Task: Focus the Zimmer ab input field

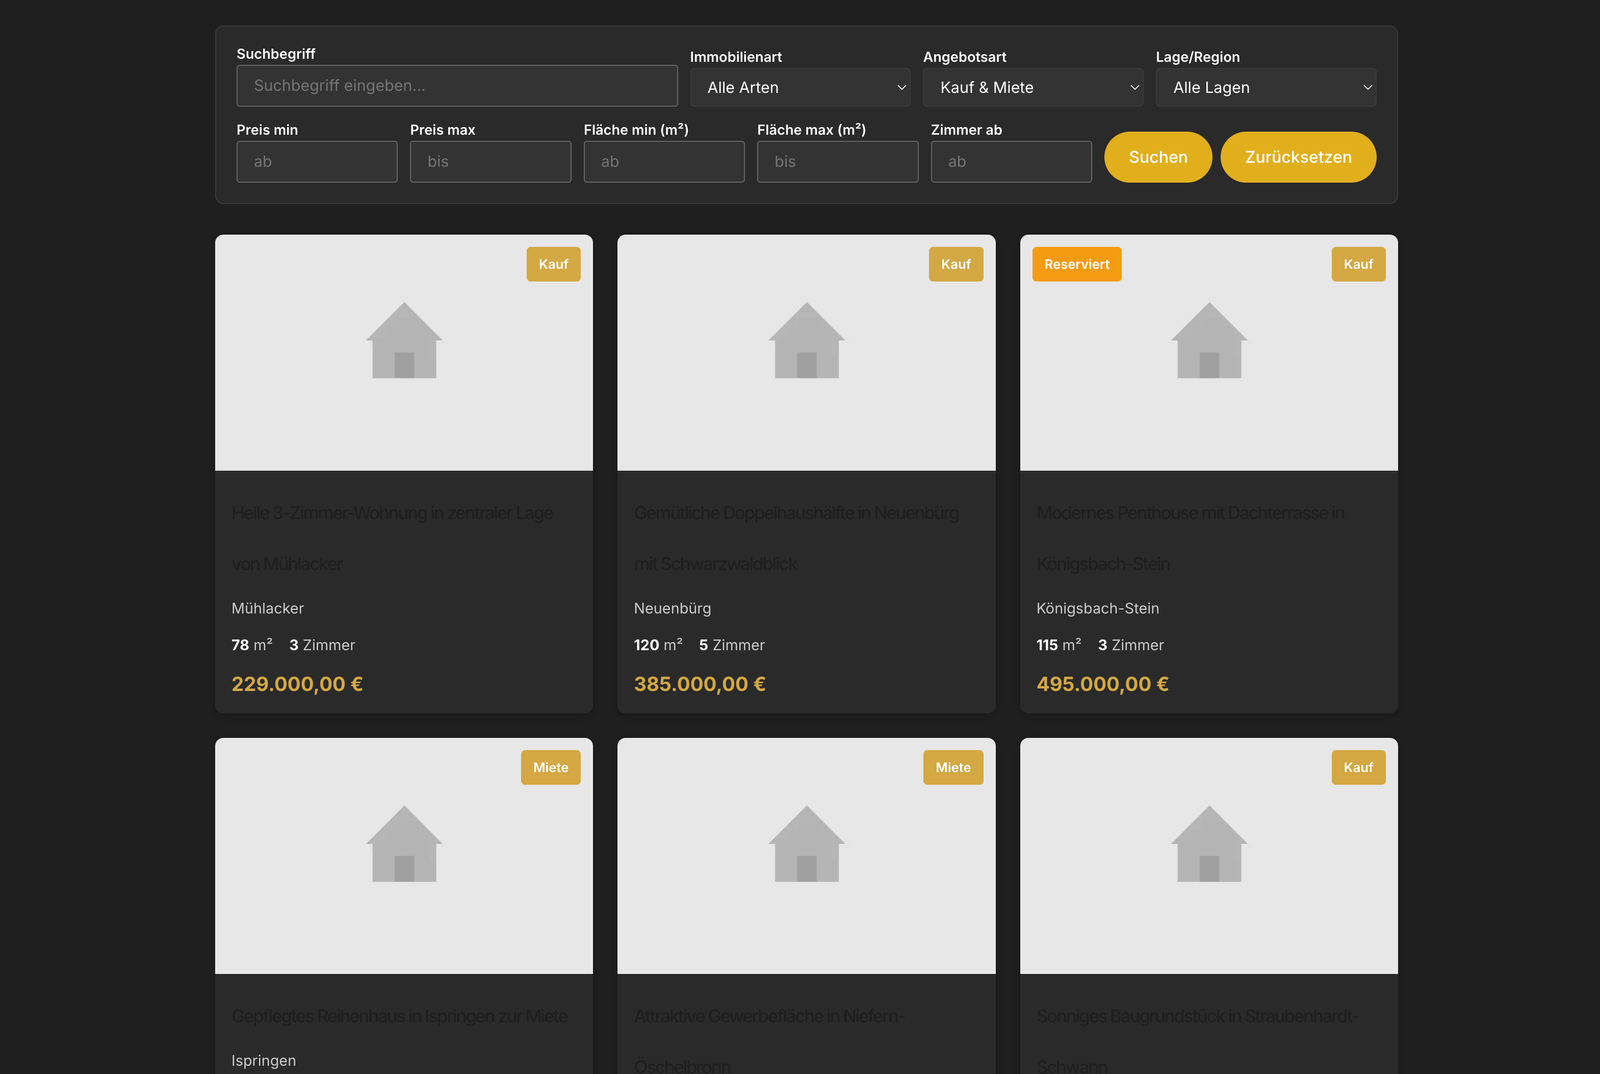Action: (1011, 162)
